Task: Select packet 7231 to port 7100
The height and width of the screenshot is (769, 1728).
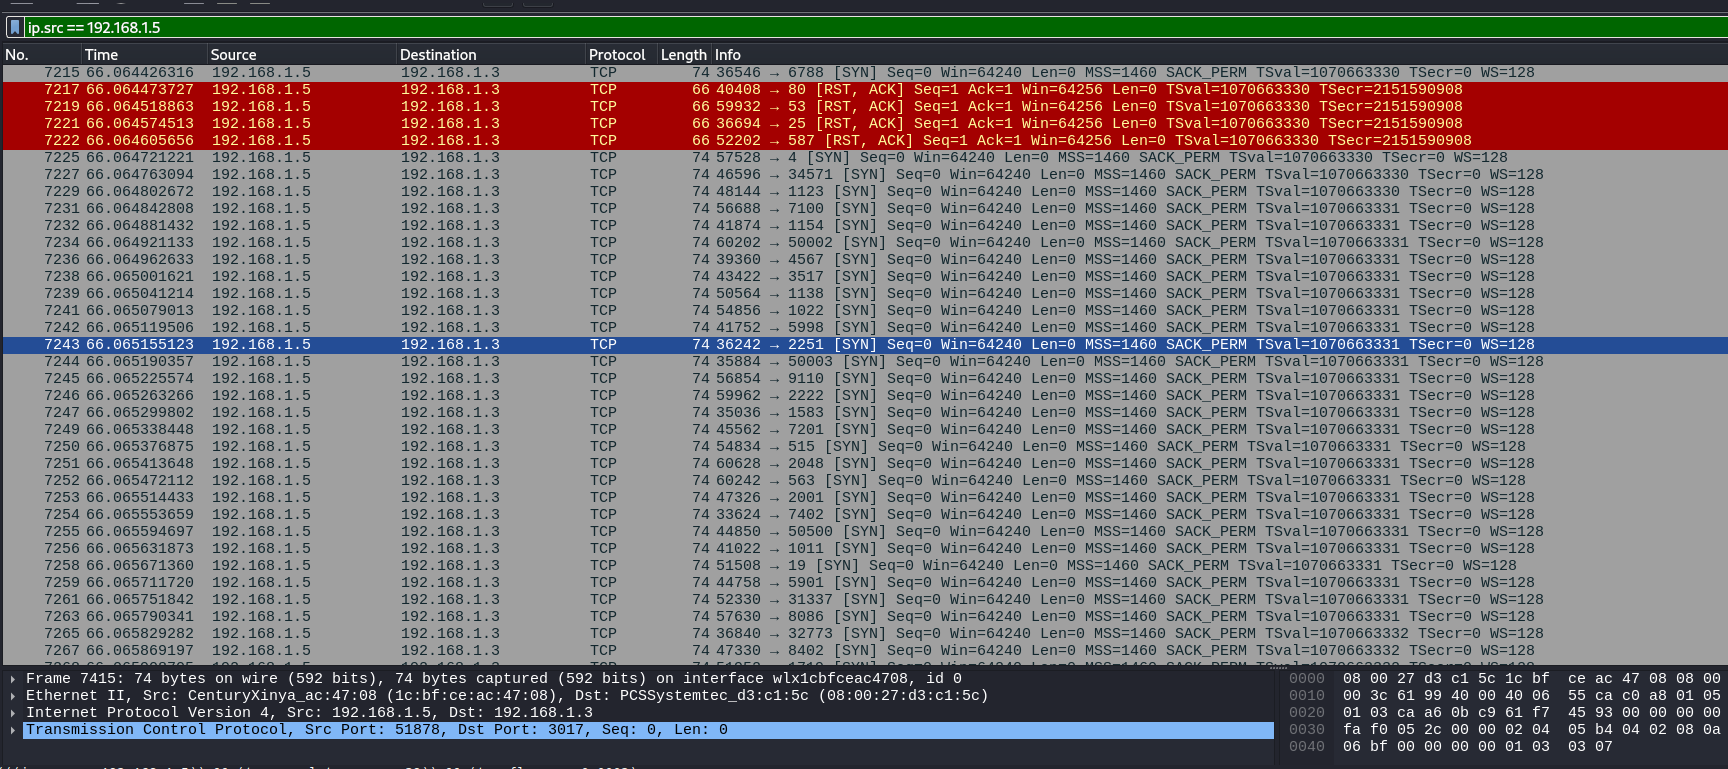Action: coord(865,209)
